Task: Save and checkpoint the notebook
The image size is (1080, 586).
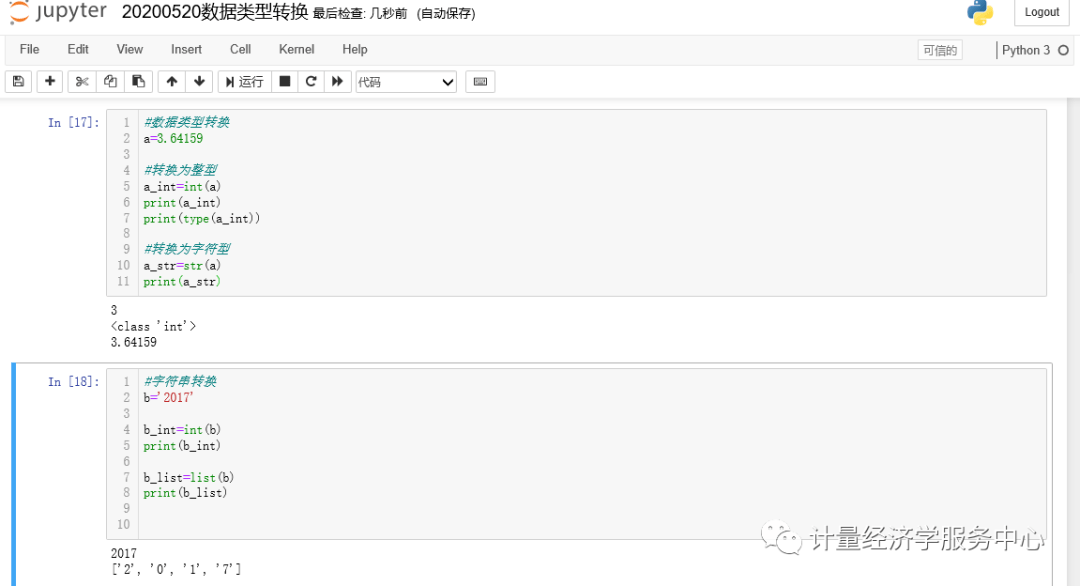Action: 19,81
